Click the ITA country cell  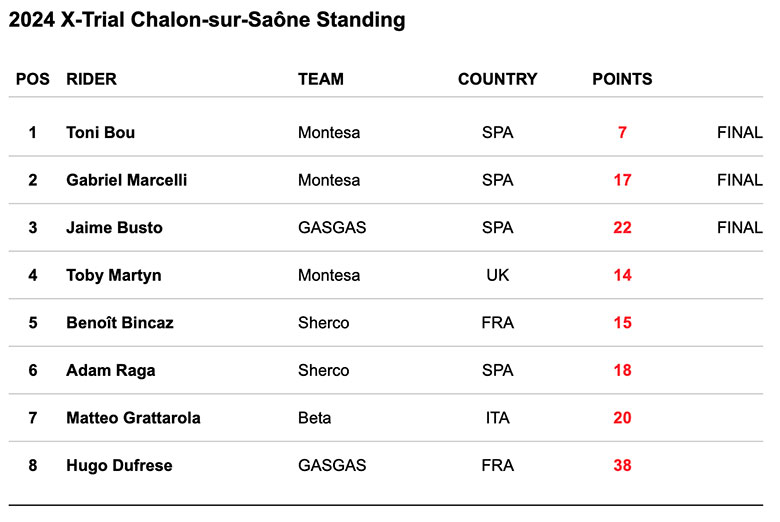(497, 418)
